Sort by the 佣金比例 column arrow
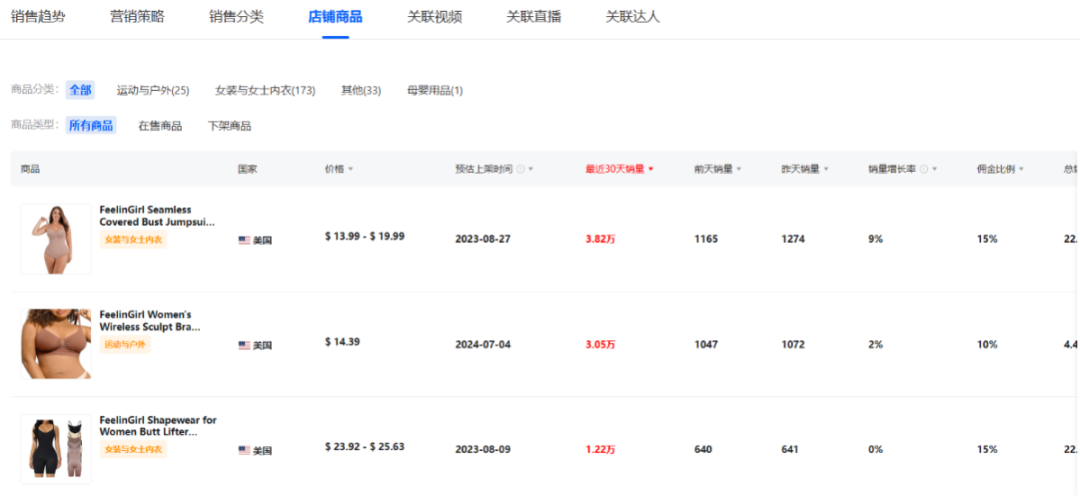This screenshot has height=496, width=1080. [x=1021, y=169]
